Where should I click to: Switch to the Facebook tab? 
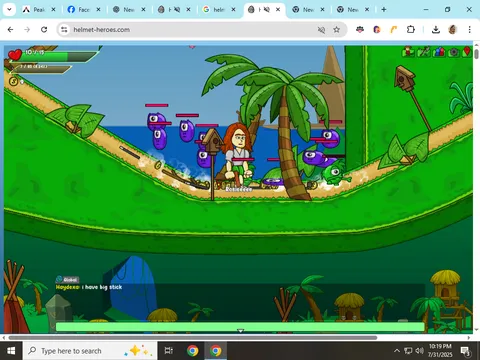84,10
